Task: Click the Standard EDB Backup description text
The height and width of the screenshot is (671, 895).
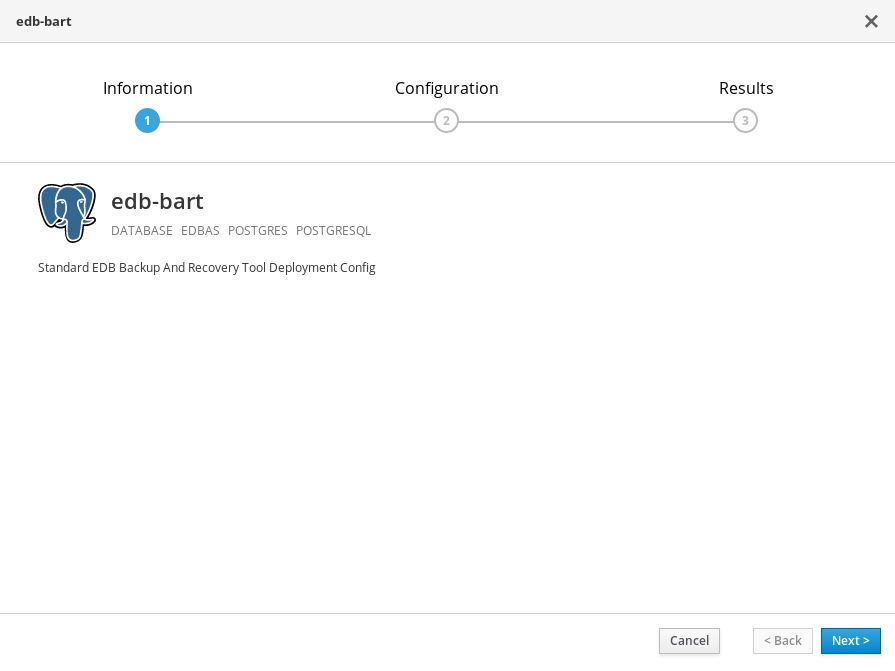Action: [207, 268]
